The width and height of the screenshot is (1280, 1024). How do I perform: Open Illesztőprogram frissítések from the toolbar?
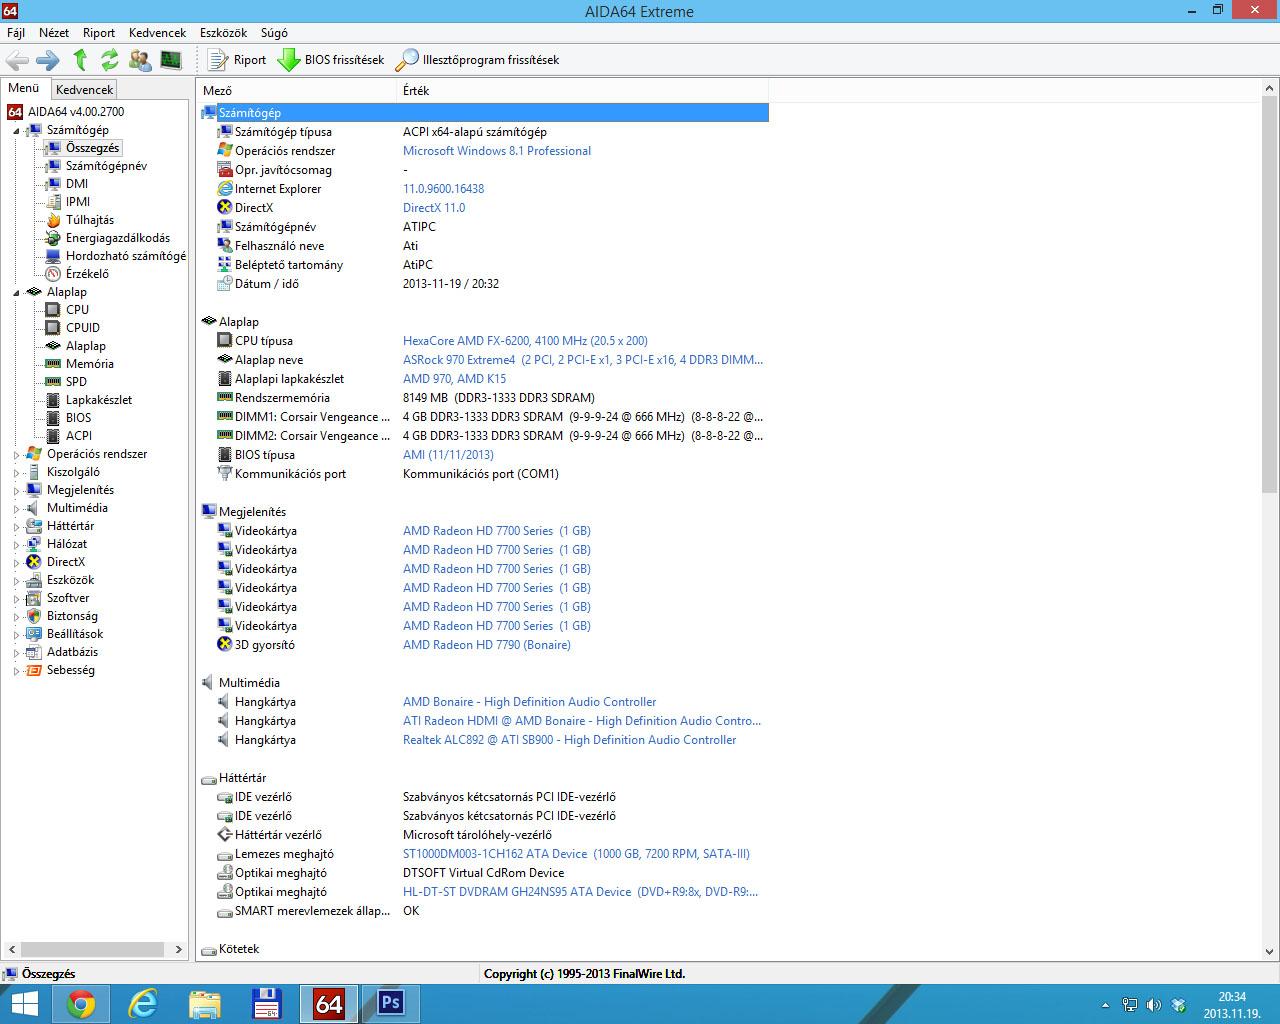pyautogui.click(x=477, y=60)
